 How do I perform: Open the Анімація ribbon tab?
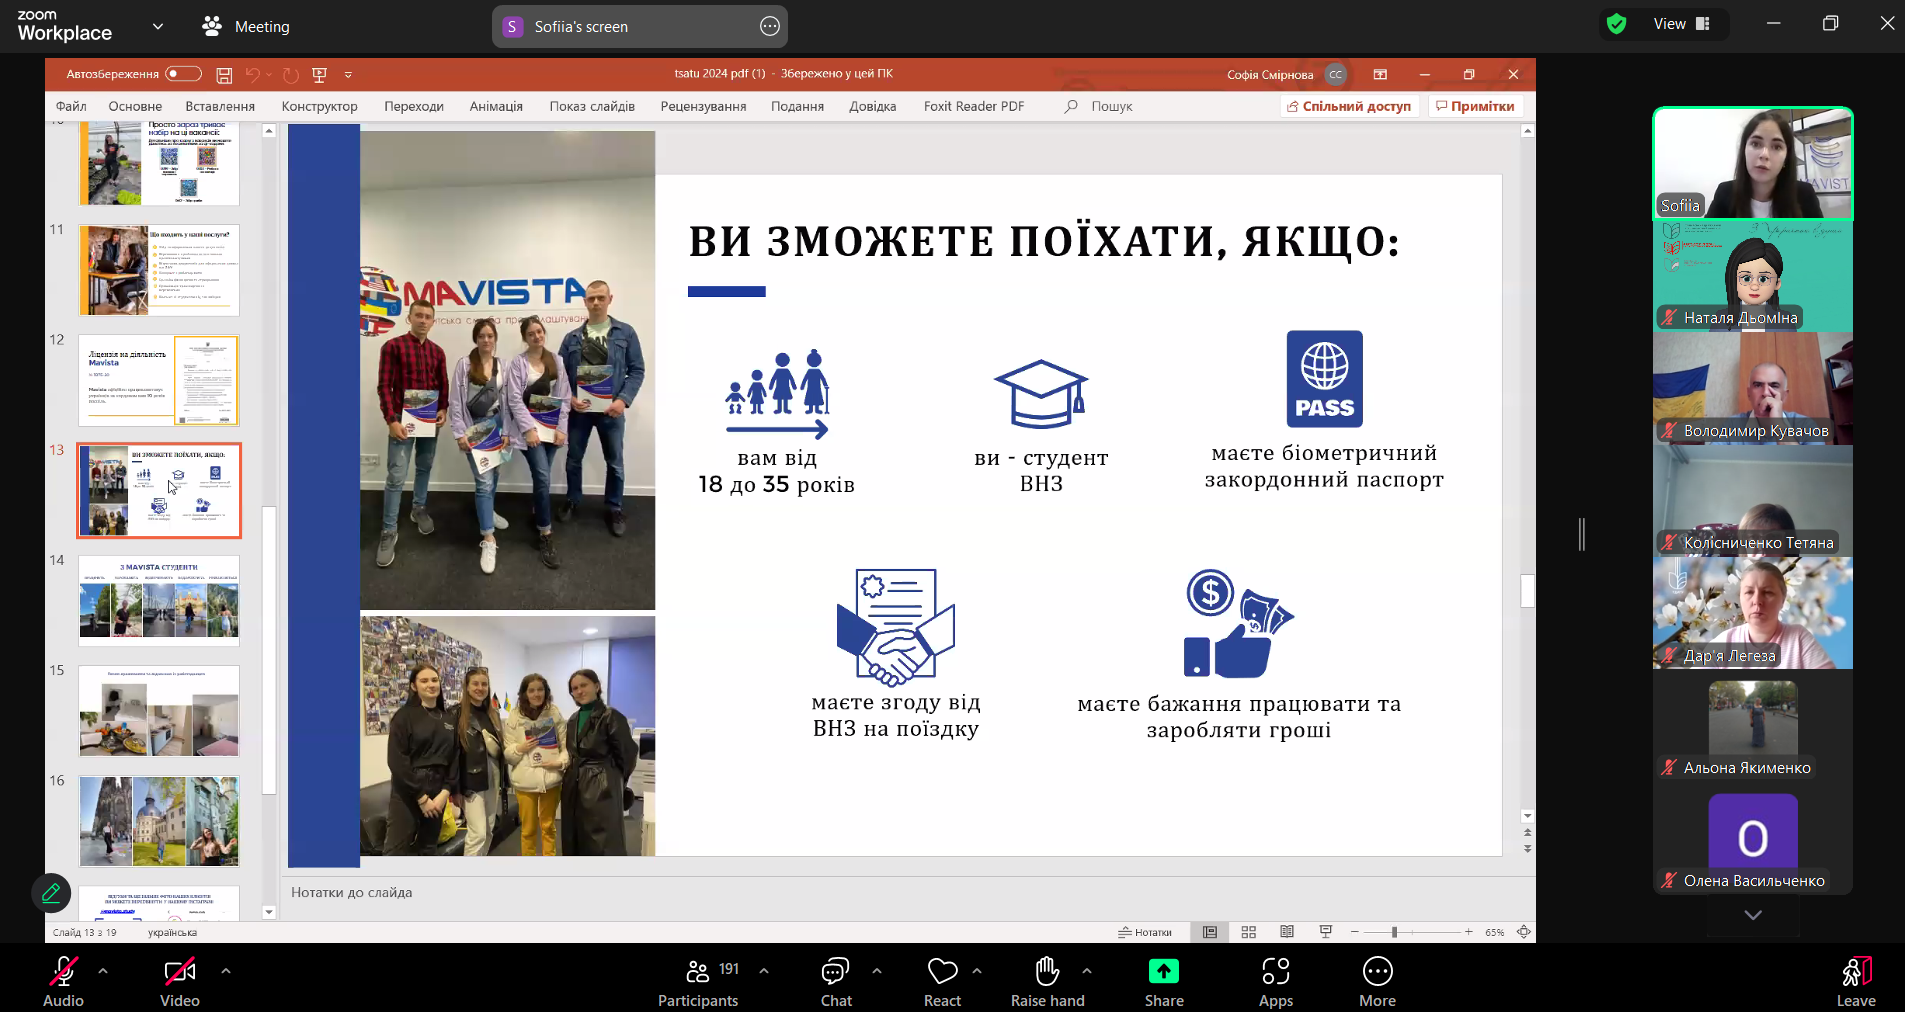pos(496,106)
